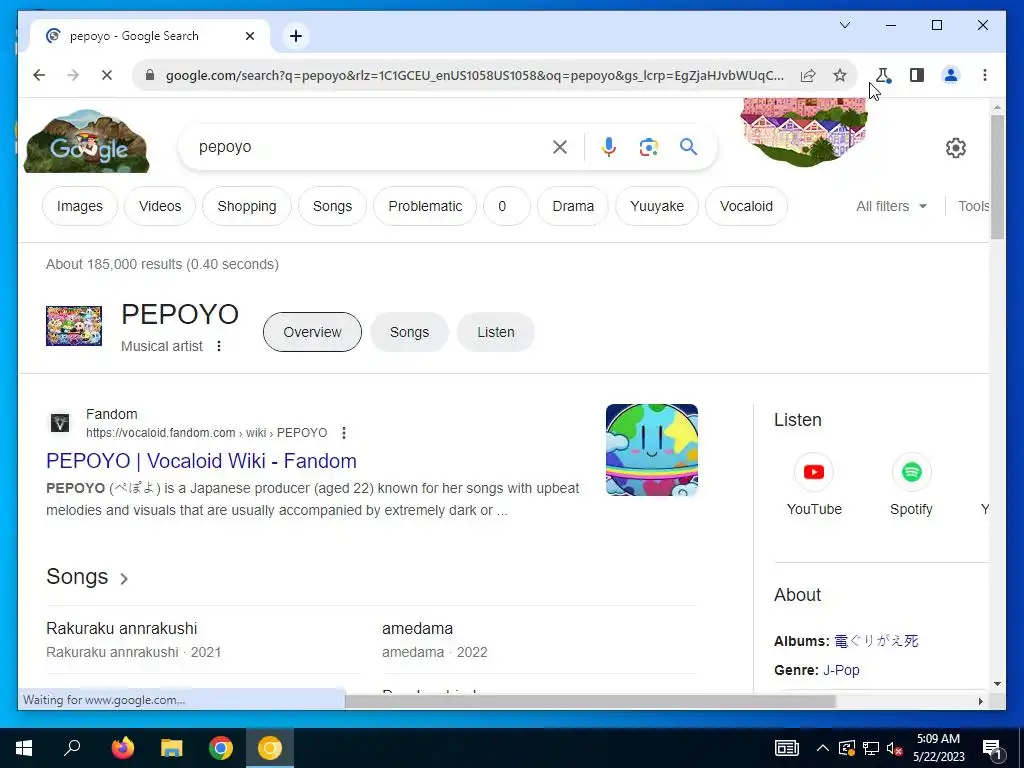Launch Firefox from the taskbar
The height and width of the screenshot is (768, 1024).
coord(123,748)
